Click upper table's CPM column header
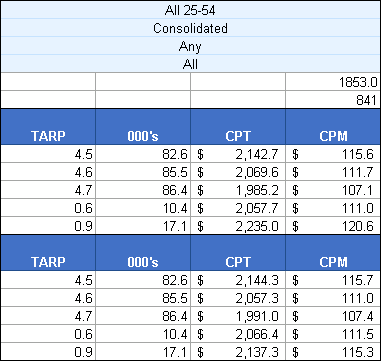This screenshot has width=381, height=361. tap(333, 127)
